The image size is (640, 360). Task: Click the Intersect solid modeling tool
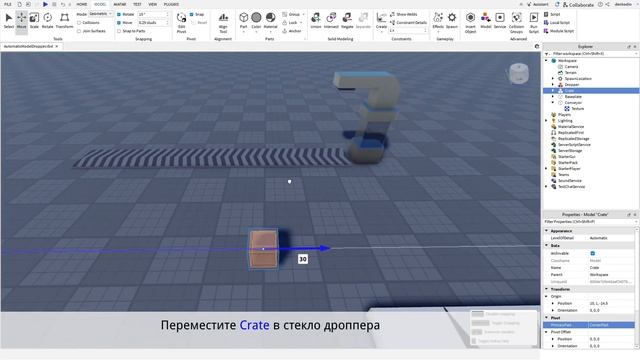pos(331,21)
